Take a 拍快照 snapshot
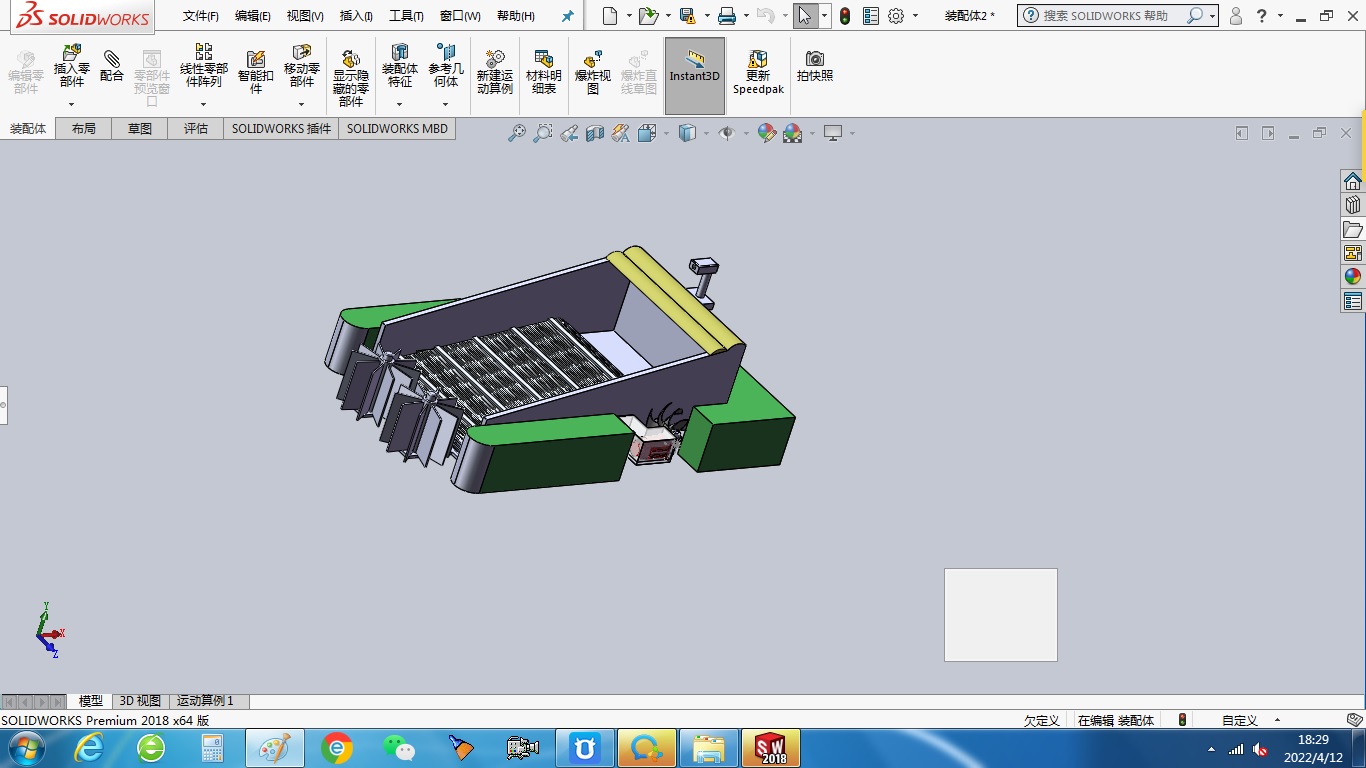 coord(815,66)
